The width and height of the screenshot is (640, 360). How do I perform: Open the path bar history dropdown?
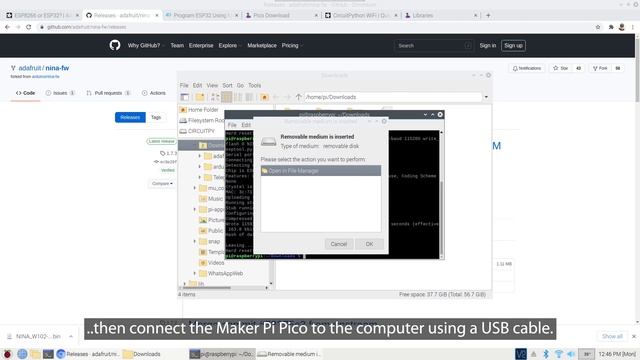tap(486, 97)
